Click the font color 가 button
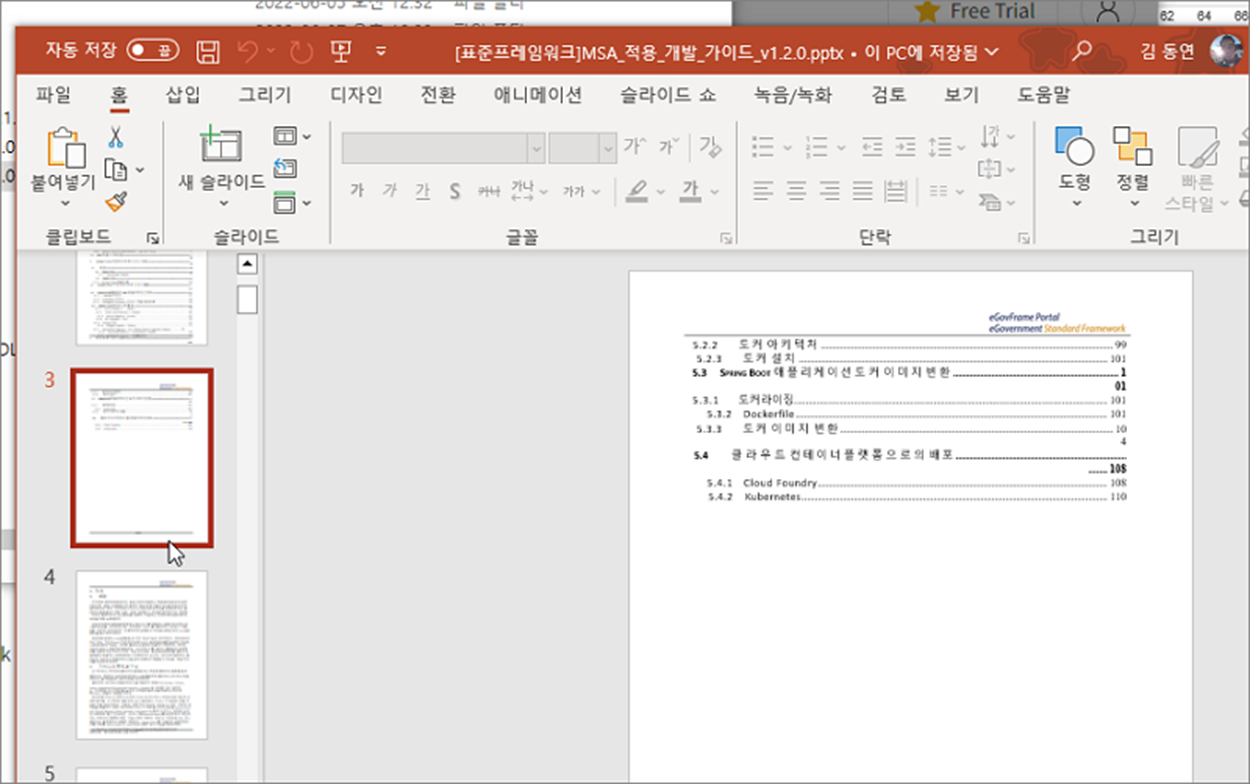Screen dimensions: 1250x784 point(690,190)
